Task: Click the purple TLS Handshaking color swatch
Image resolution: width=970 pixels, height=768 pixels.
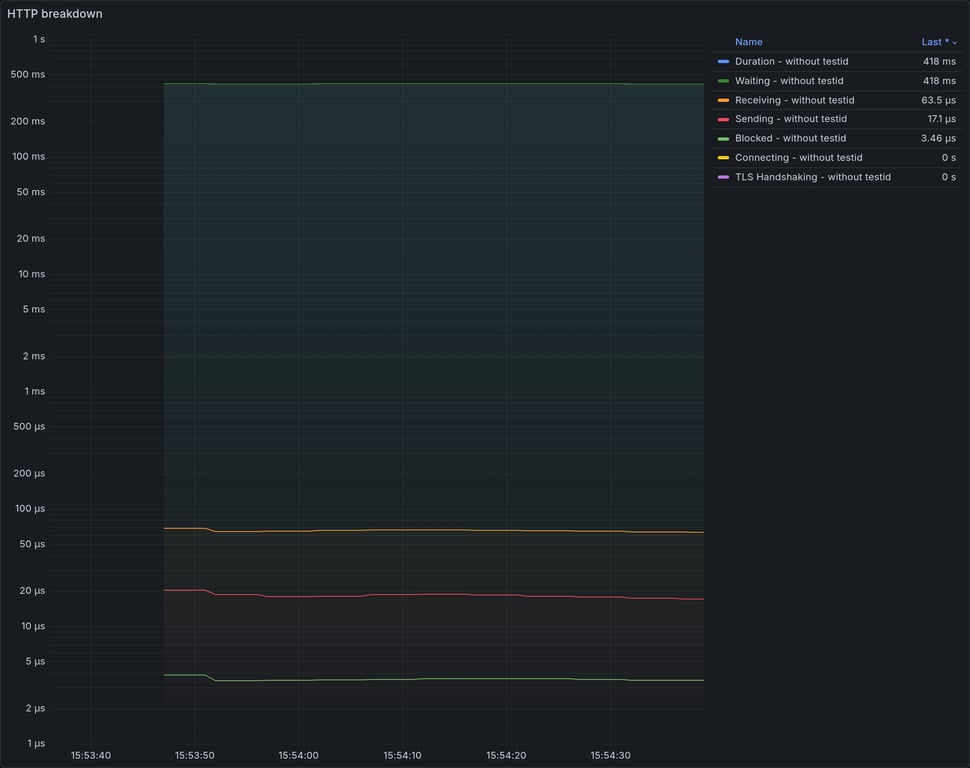Action: click(x=722, y=176)
